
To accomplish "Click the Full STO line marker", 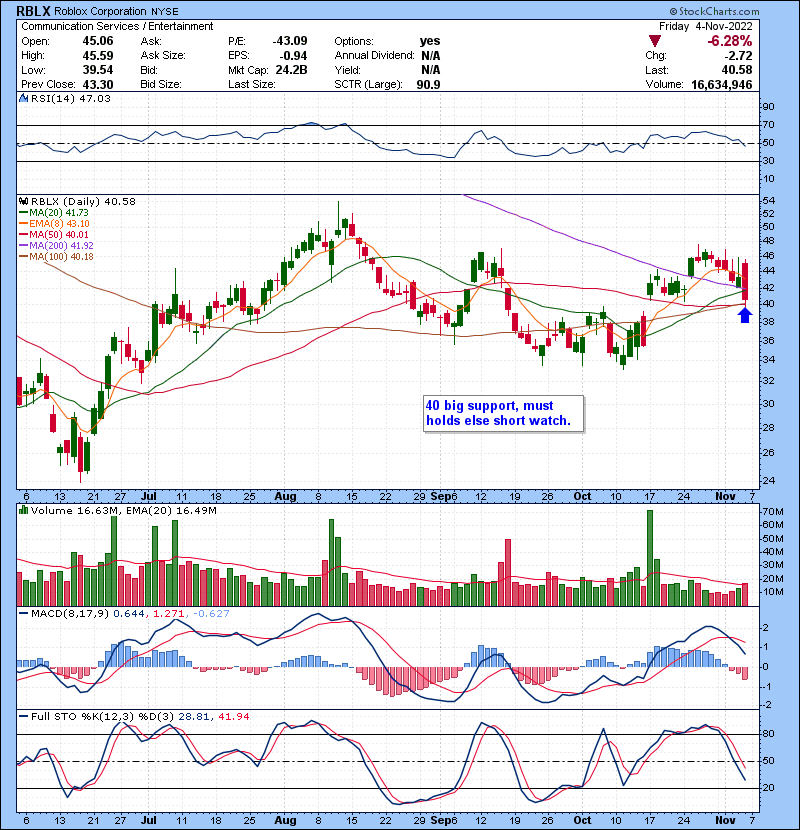I will (23, 717).
